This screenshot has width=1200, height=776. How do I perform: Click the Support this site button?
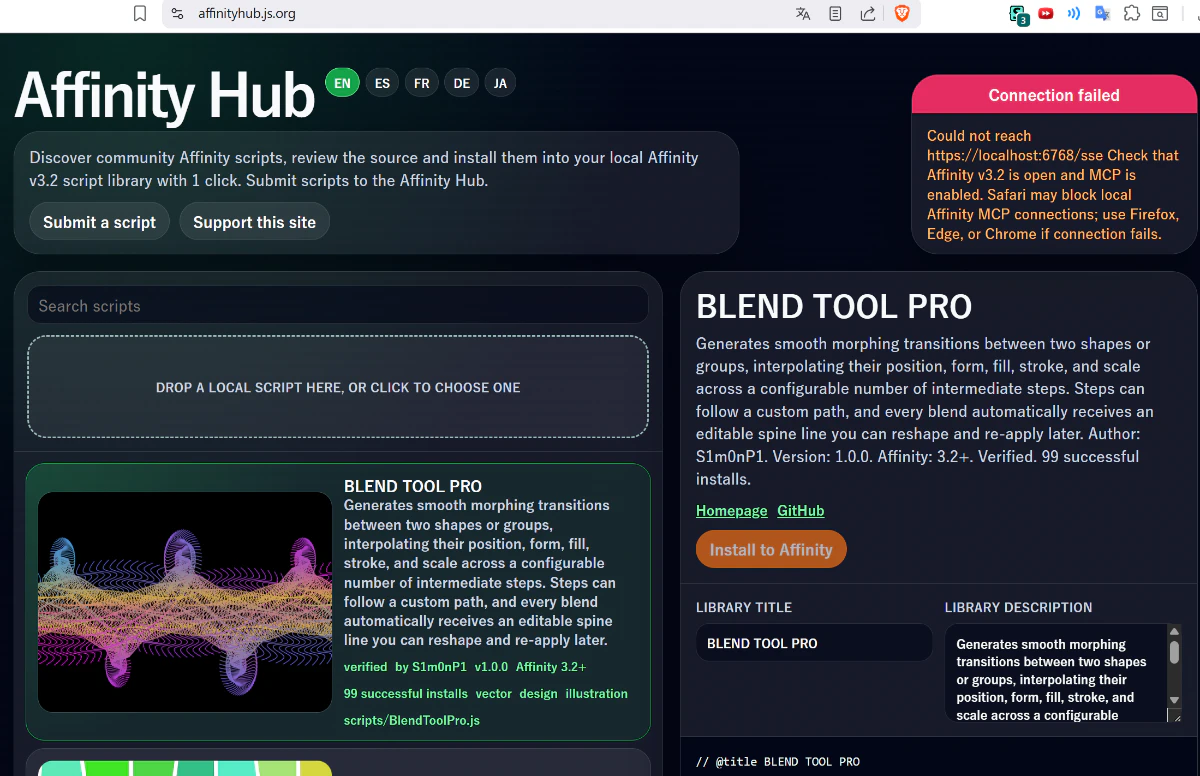click(x=254, y=222)
